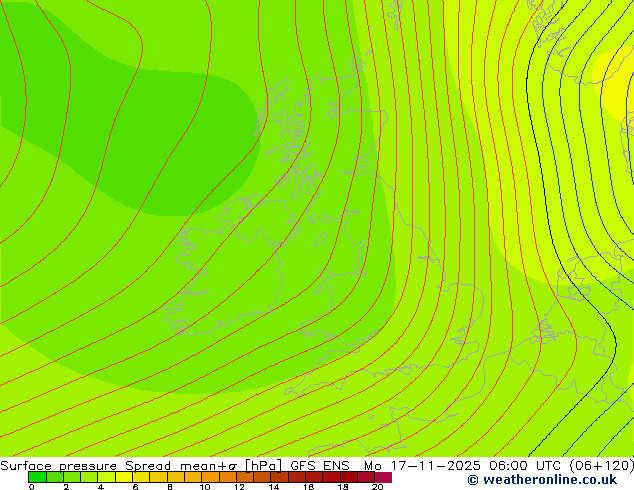Viewport: 634px width, 490px height.
Task: Click the date 'Mo 17-11-2025'
Action: click(x=422, y=465)
